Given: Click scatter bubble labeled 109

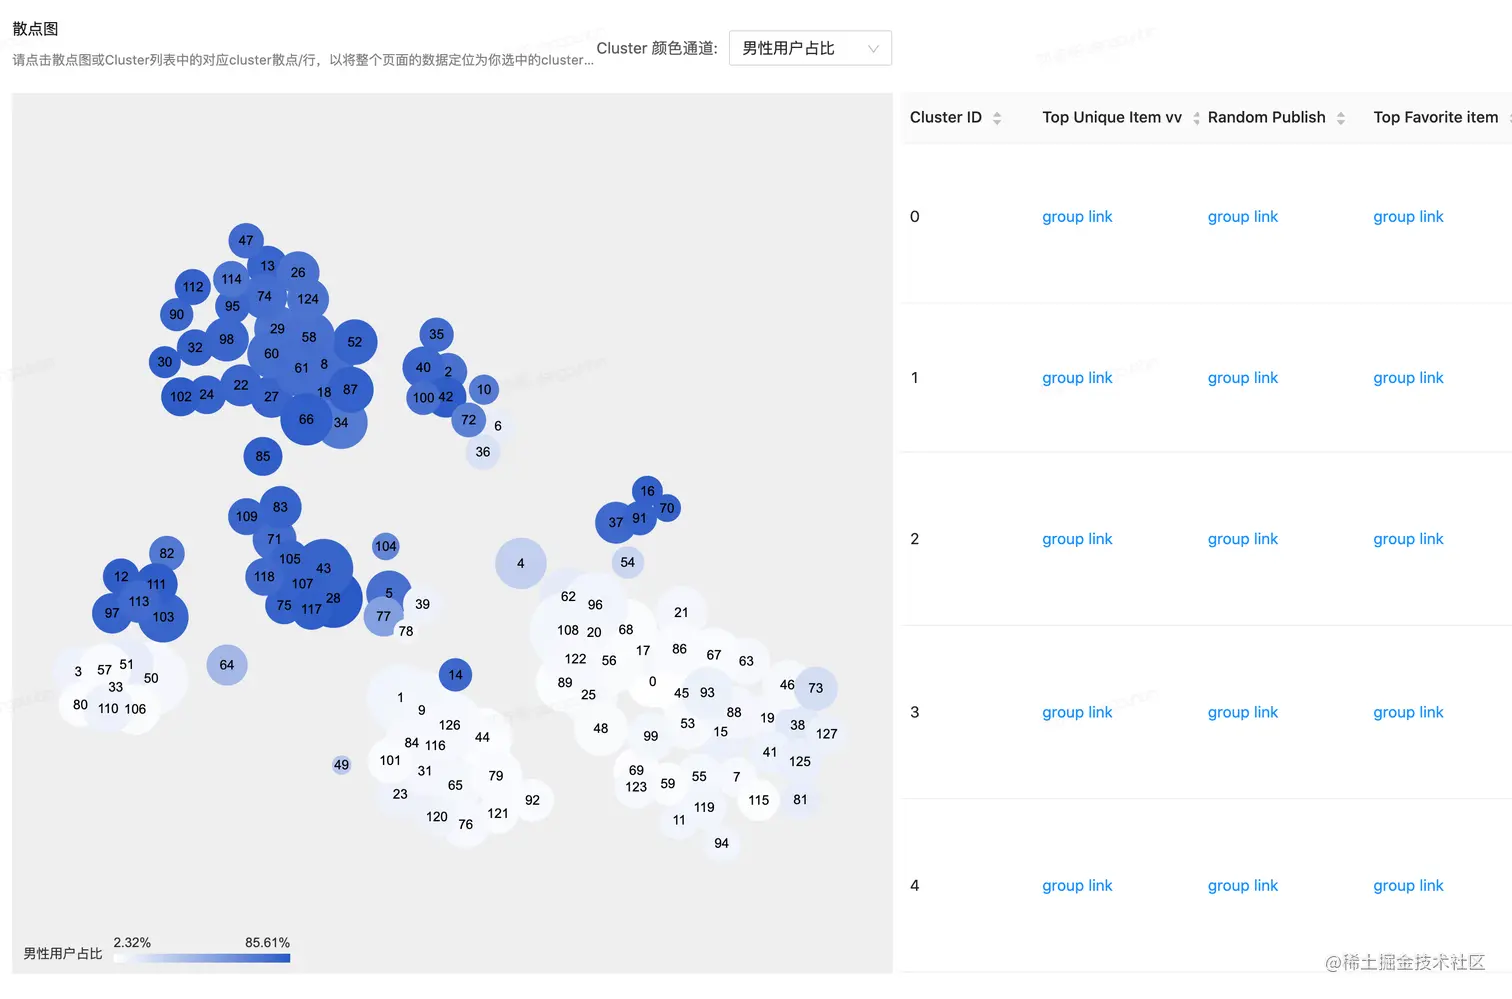Looking at the screenshot, I should tap(247, 517).
